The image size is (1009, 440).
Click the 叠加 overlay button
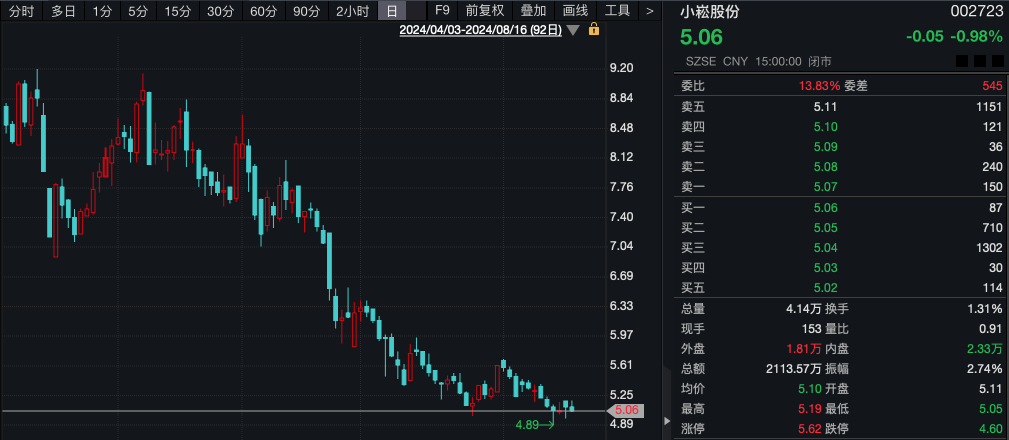[x=534, y=11]
